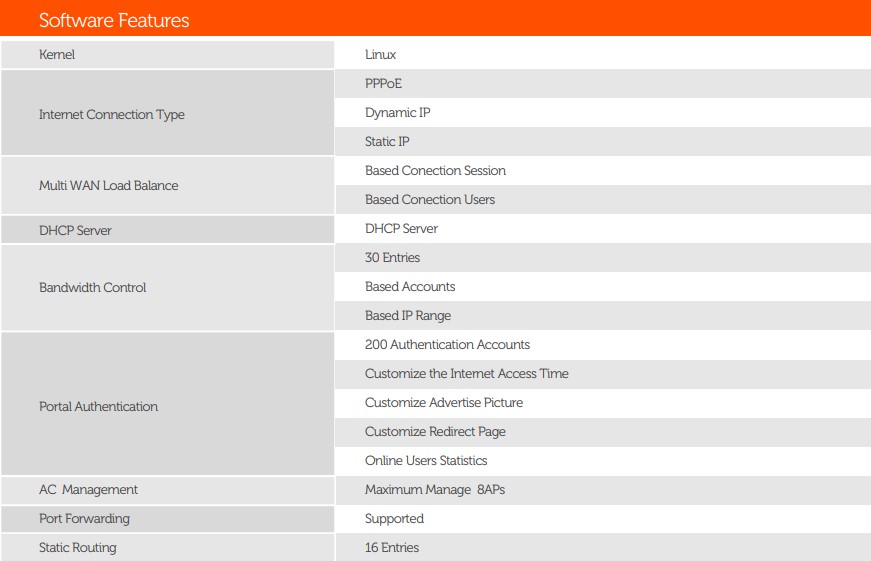Click the 'Linux' value cell

(381, 54)
